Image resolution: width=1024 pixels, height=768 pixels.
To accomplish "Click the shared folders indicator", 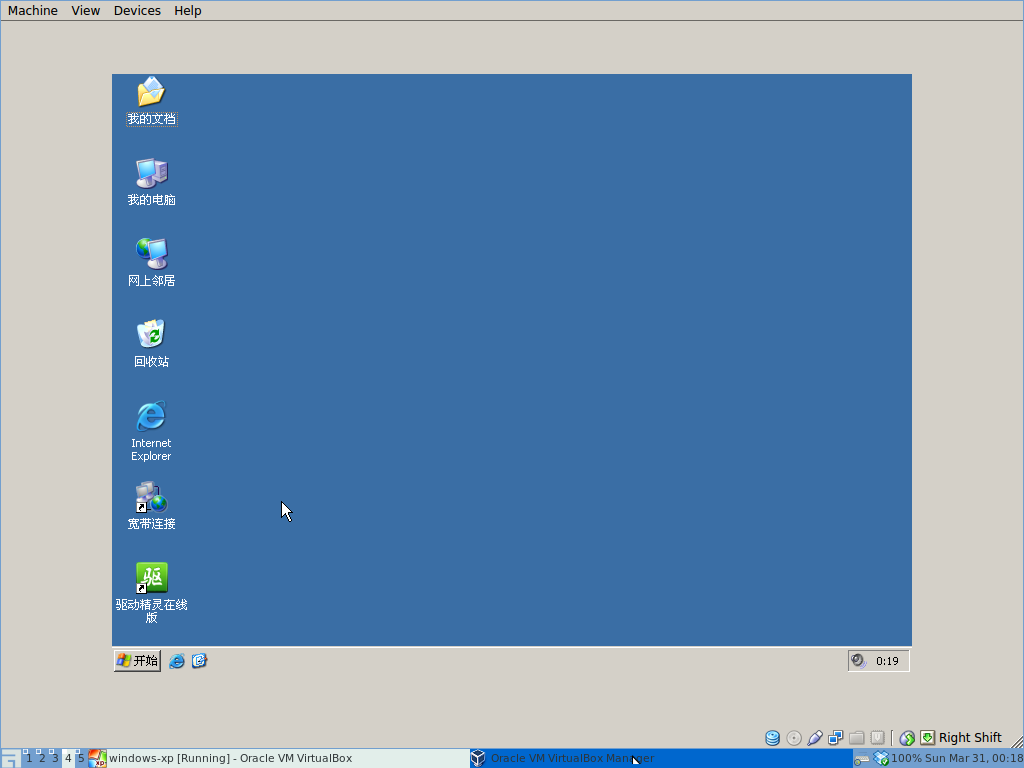I will 857,738.
